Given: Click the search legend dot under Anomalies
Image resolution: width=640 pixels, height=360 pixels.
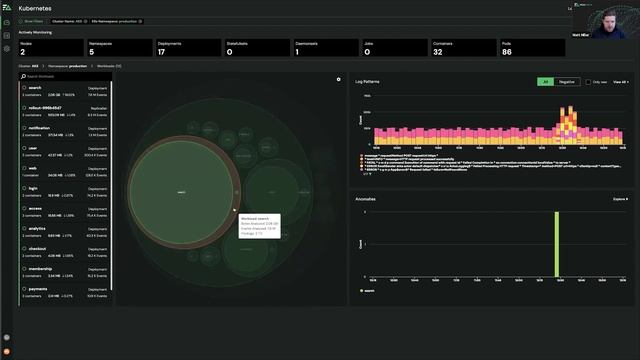Looking at the screenshot, I should (x=362, y=291).
